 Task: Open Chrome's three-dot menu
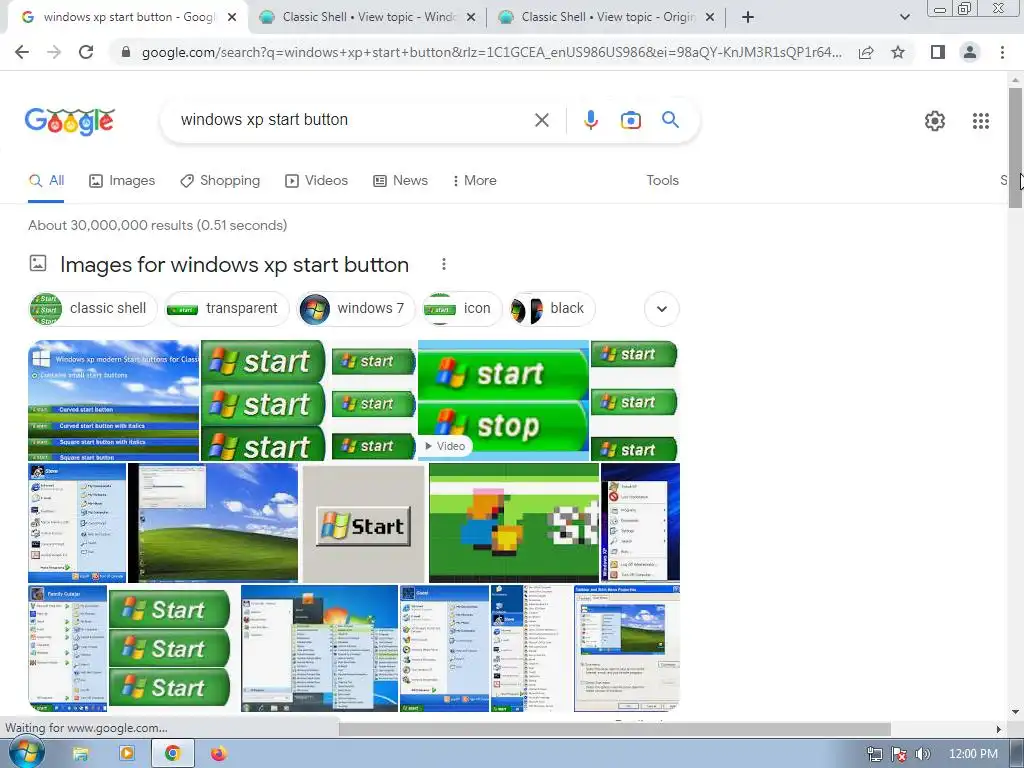click(1002, 52)
